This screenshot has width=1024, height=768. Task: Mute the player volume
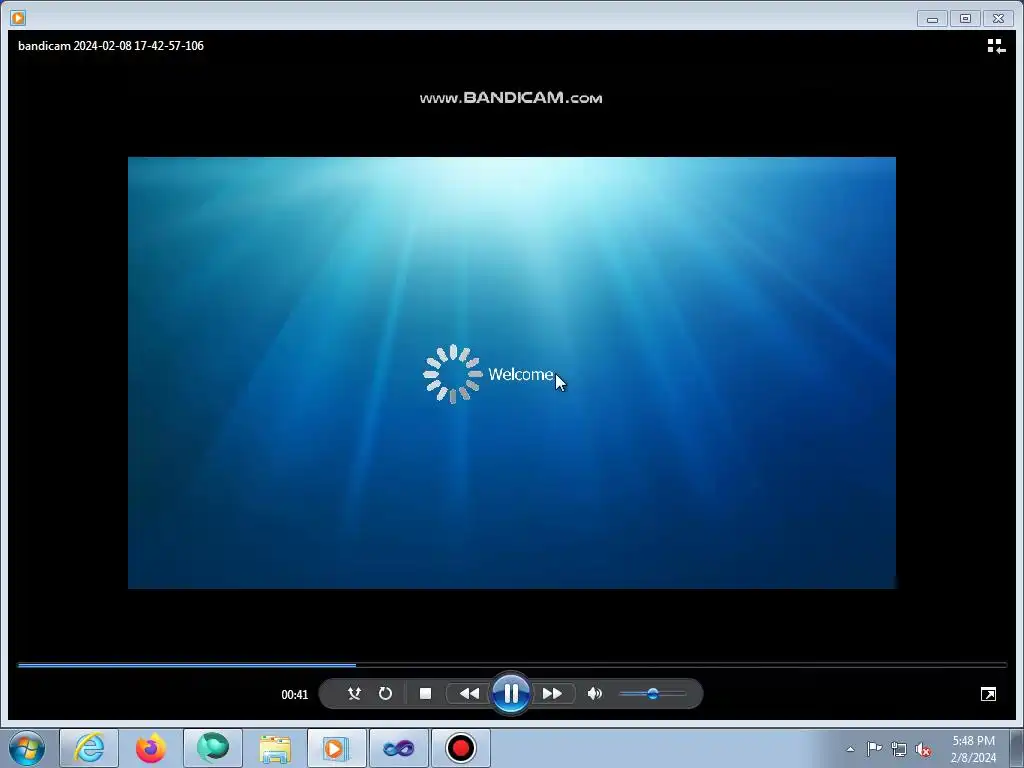pyautogui.click(x=595, y=694)
